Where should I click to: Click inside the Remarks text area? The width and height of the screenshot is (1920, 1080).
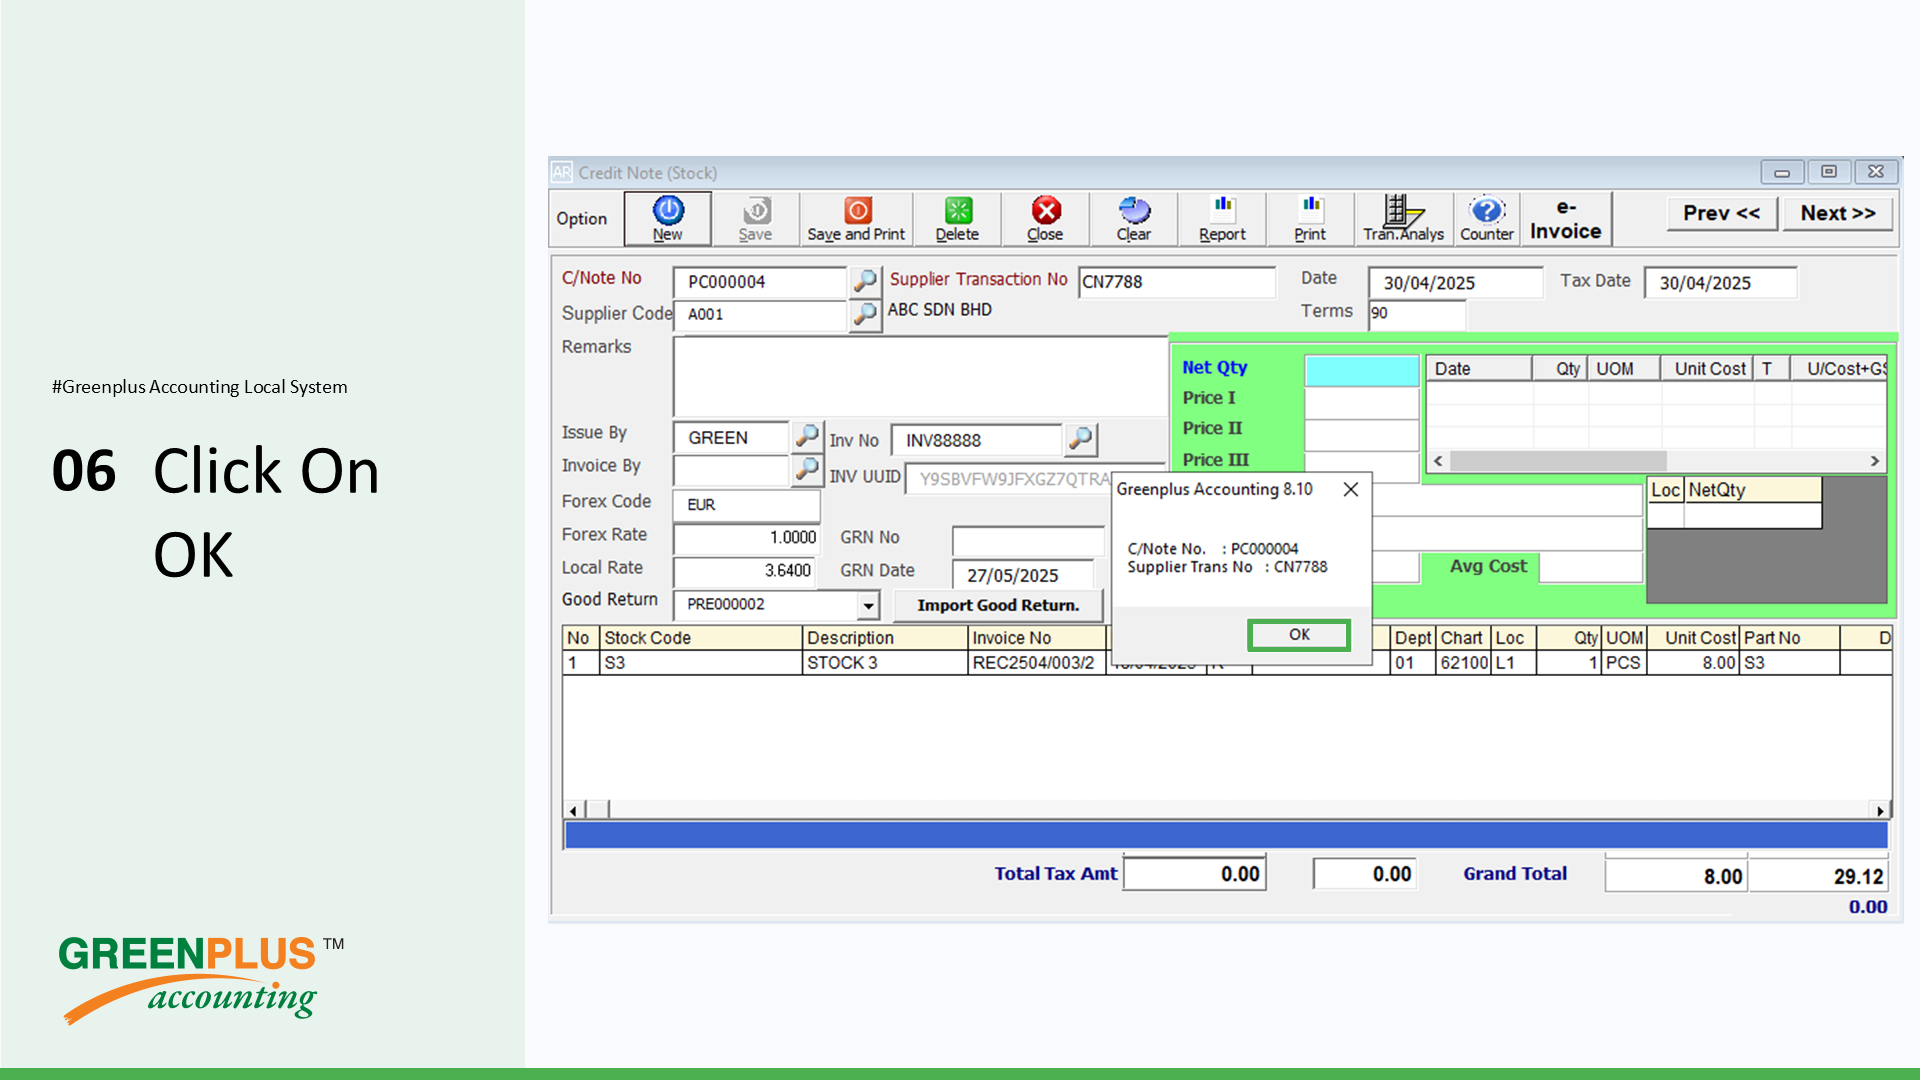(920, 377)
